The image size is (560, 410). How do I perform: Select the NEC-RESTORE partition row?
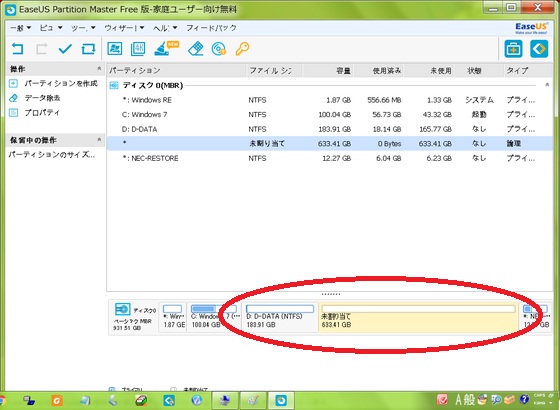click(x=329, y=158)
